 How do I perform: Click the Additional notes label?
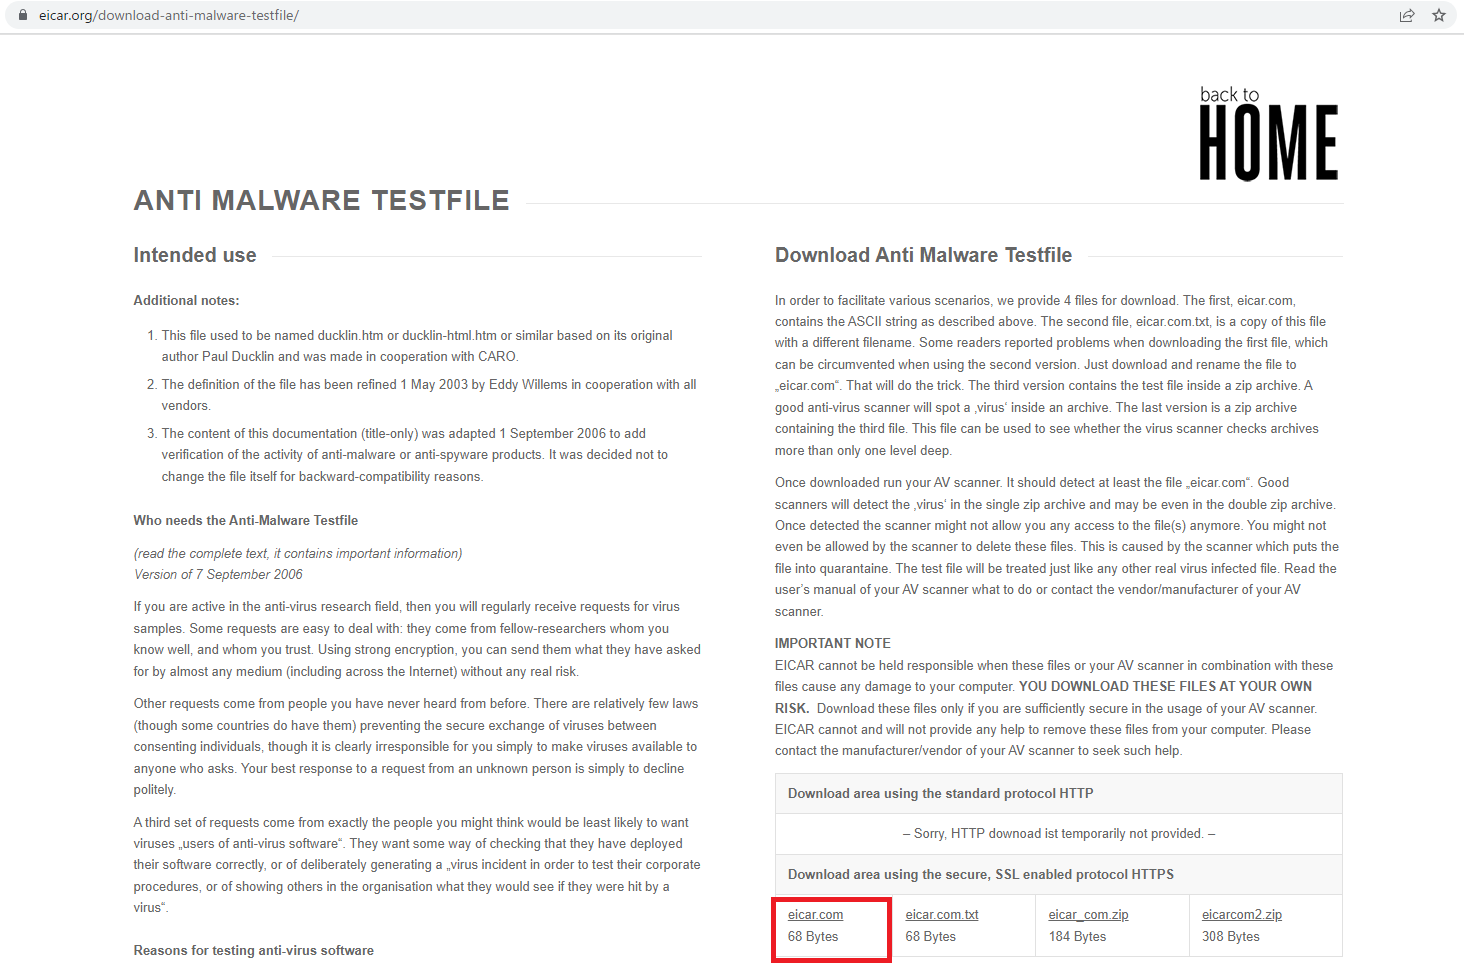coord(186,300)
